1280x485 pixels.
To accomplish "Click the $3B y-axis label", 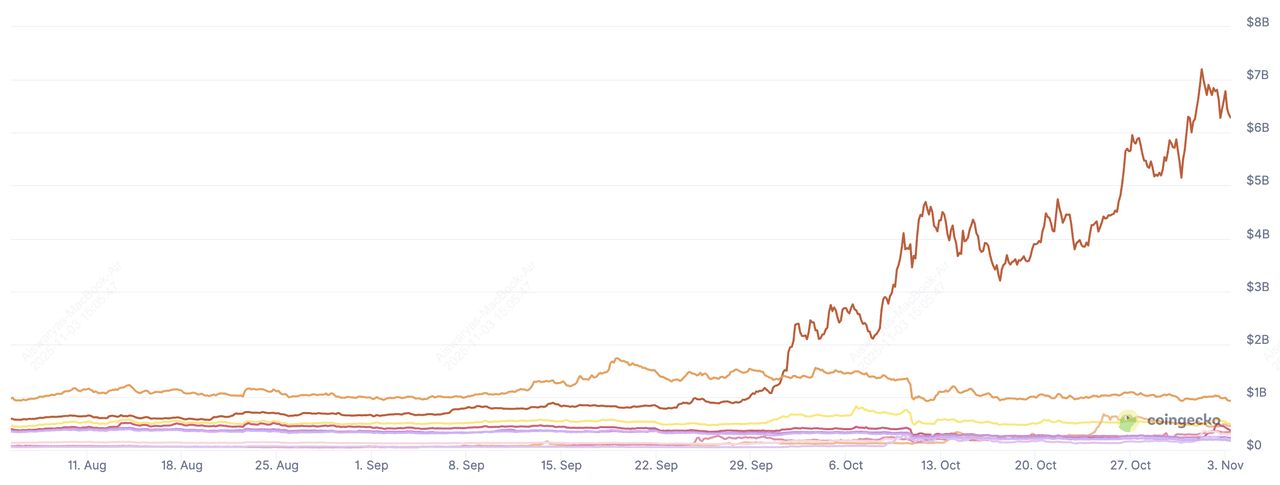I will pyautogui.click(x=1257, y=287).
